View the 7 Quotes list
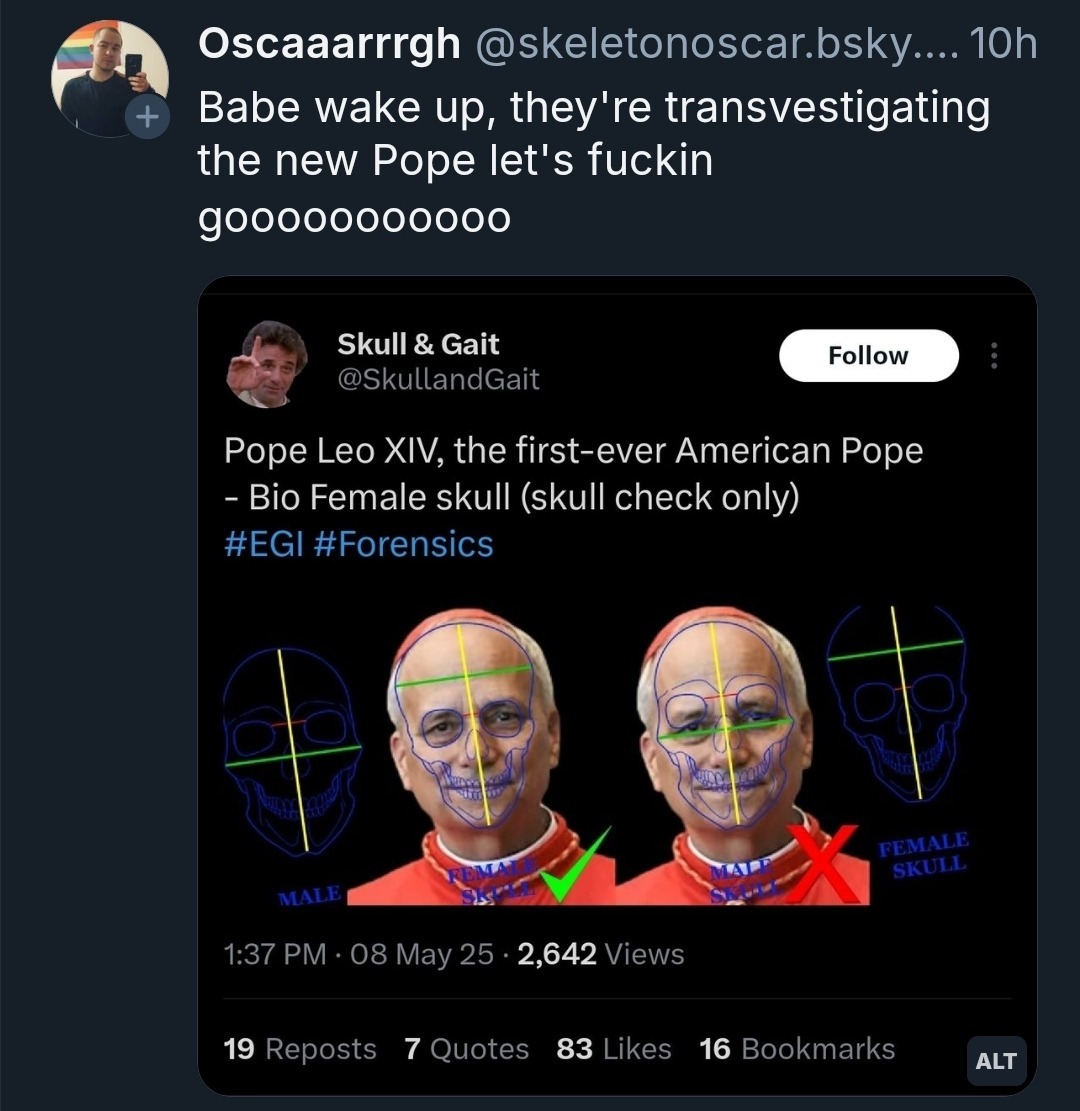The width and height of the screenshot is (1080, 1111). click(x=466, y=1049)
